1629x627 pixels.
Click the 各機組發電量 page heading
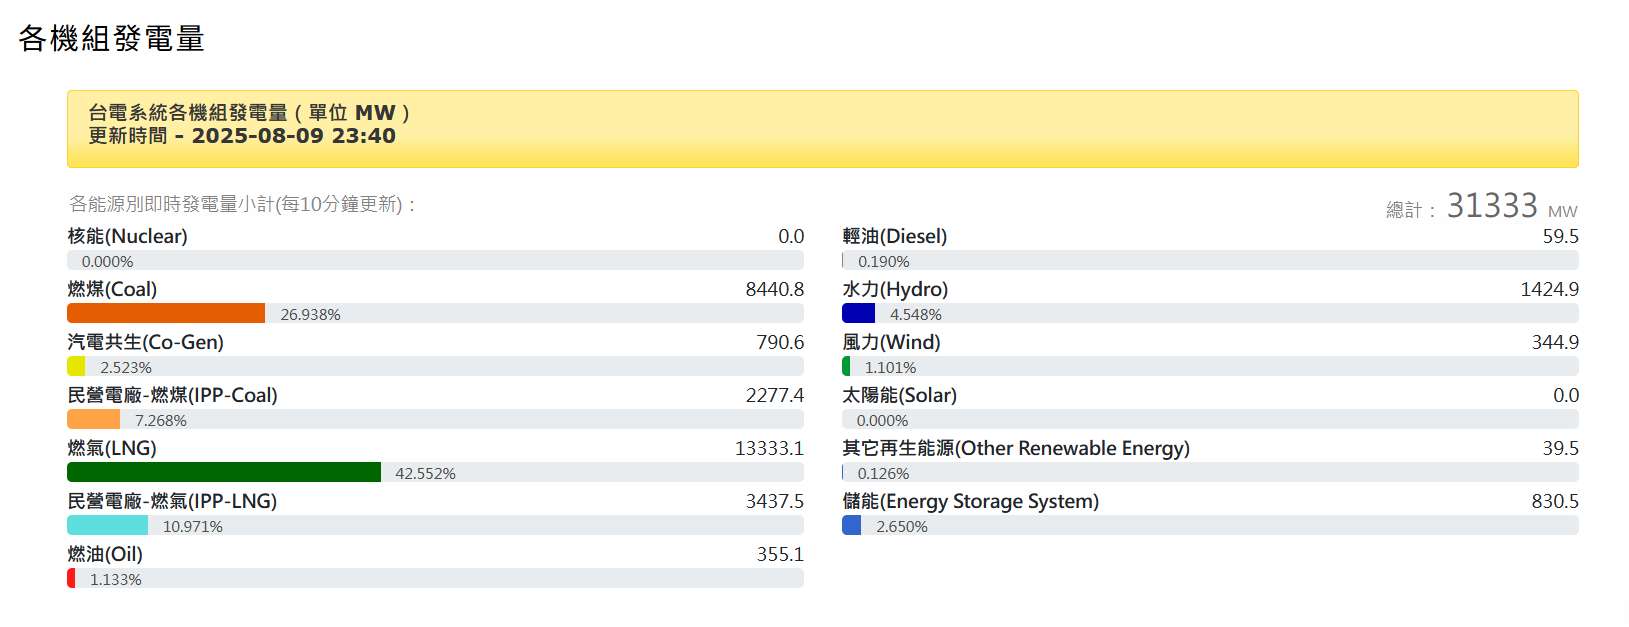click(111, 39)
